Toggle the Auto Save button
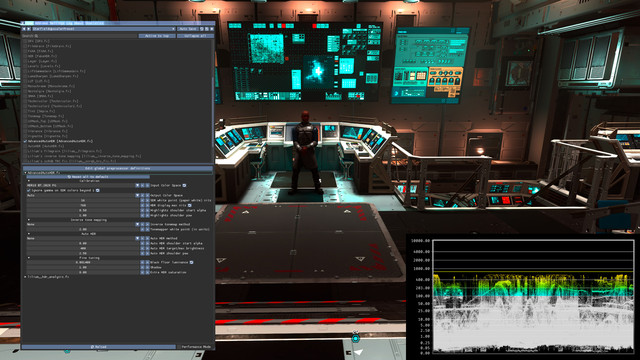Image resolution: width=640 pixels, height=360 pixels. pyautogui.click(x=188, y=29)
